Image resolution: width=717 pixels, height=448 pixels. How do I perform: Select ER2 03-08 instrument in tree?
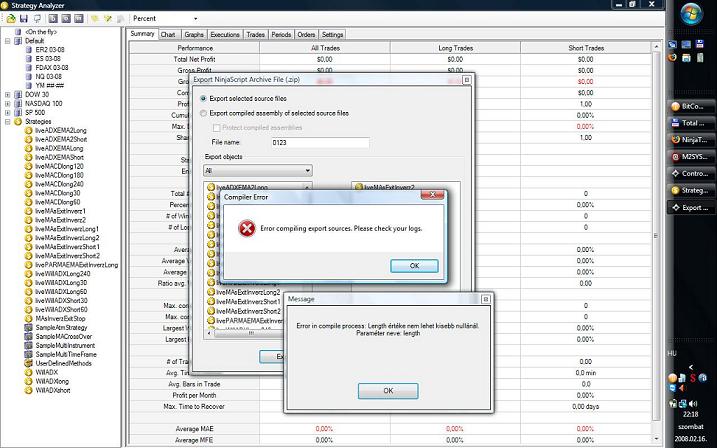[x=50, y=50]
